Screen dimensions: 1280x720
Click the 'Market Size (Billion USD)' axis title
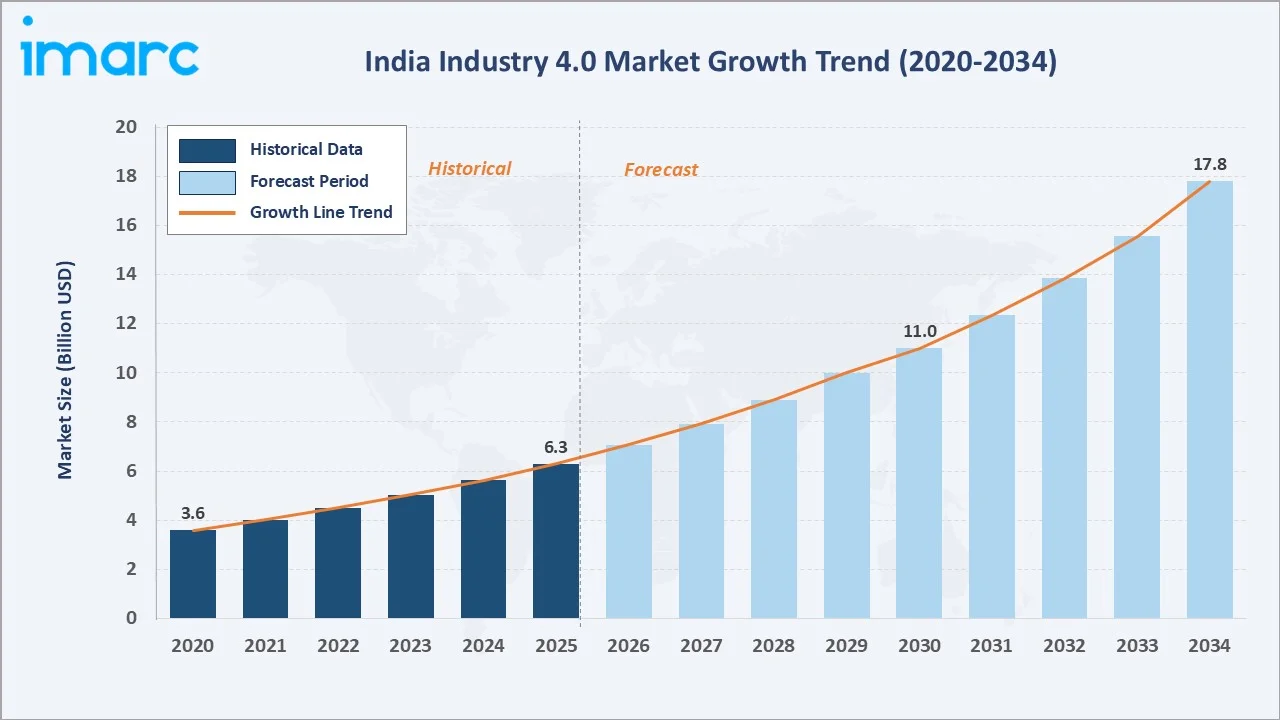click(65, 371)
